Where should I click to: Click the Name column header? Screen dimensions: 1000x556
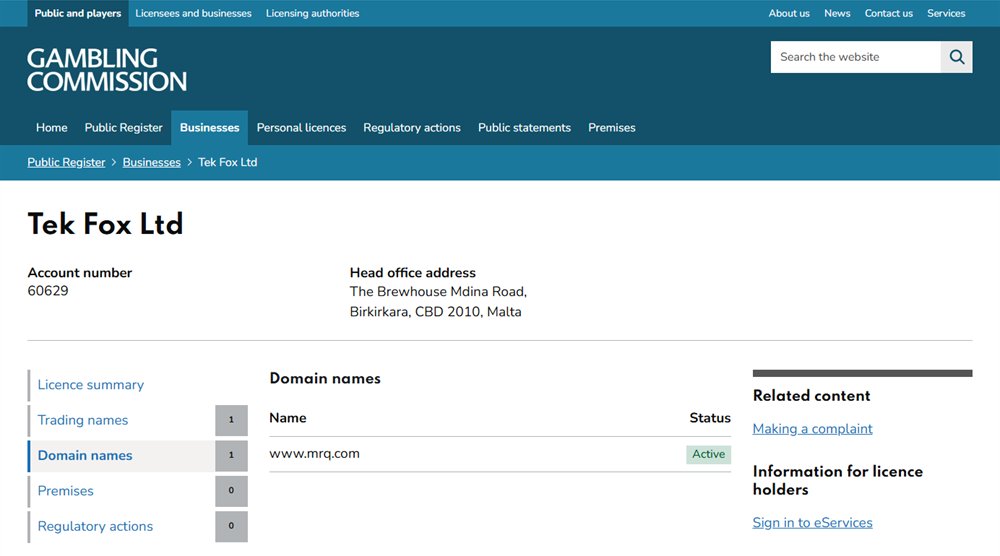pyautogui.click(x=288, y=418)
